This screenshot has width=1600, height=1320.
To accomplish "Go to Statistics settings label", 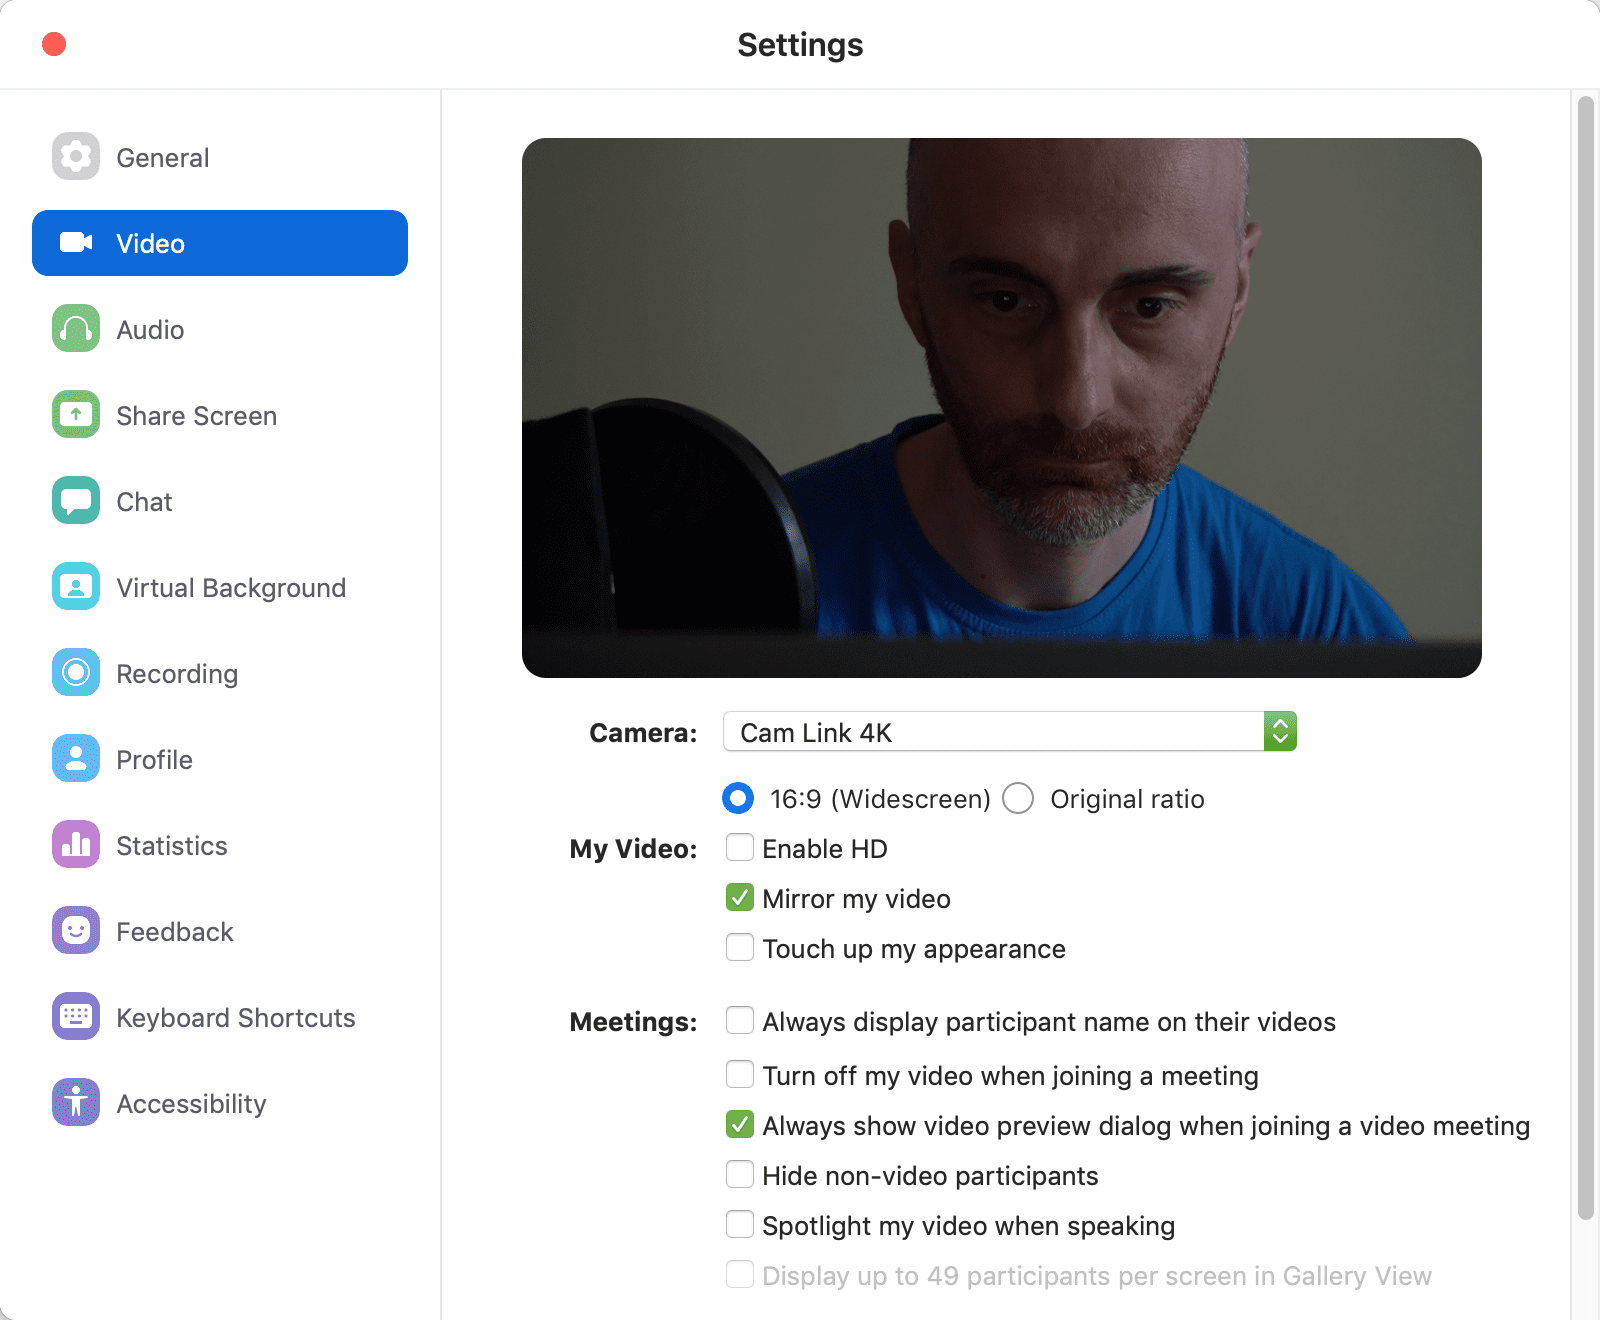I will tap(172, 846).
